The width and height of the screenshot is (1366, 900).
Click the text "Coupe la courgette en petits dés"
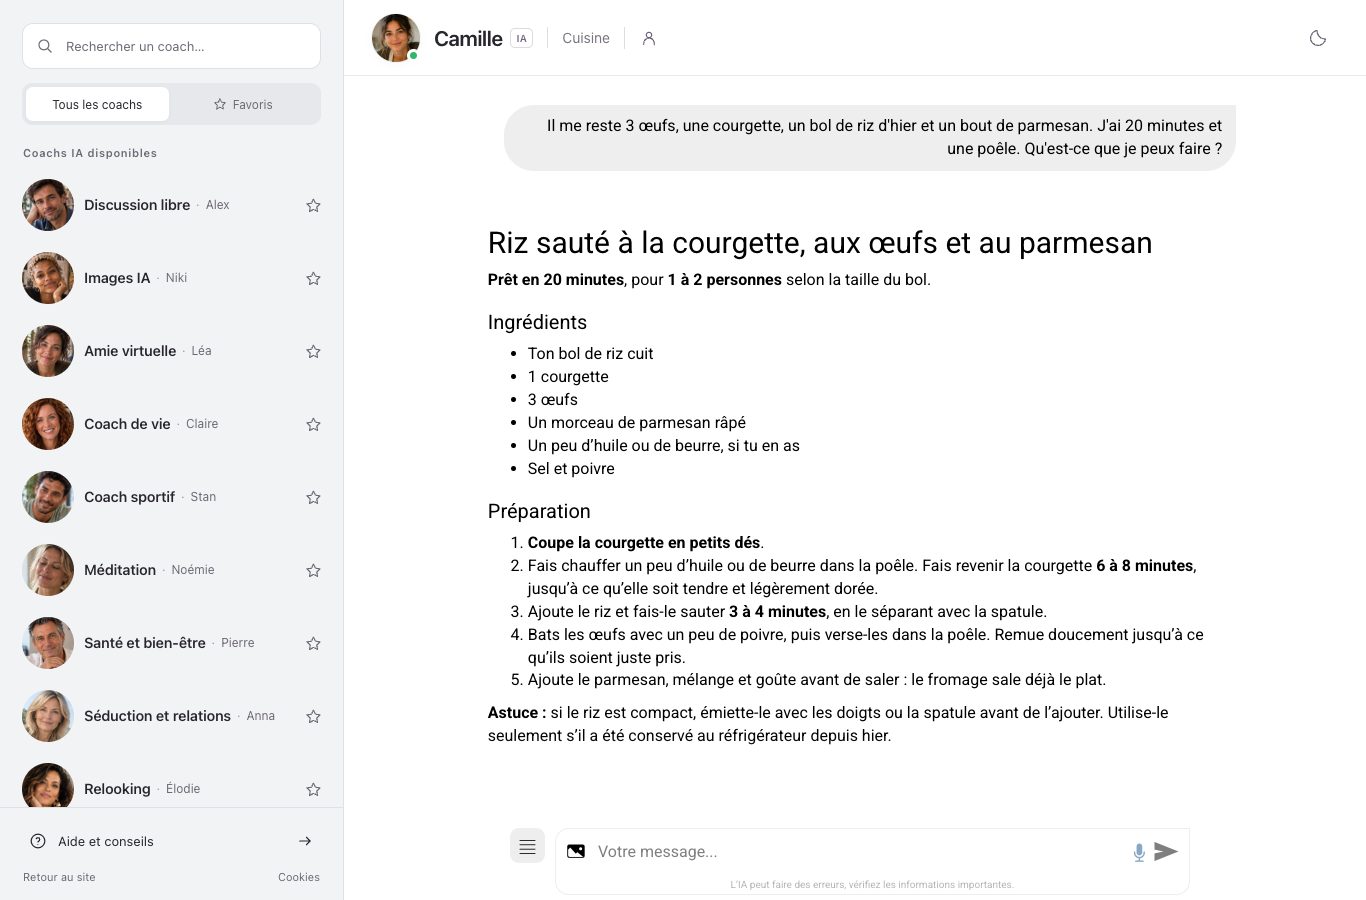point(644,542)
